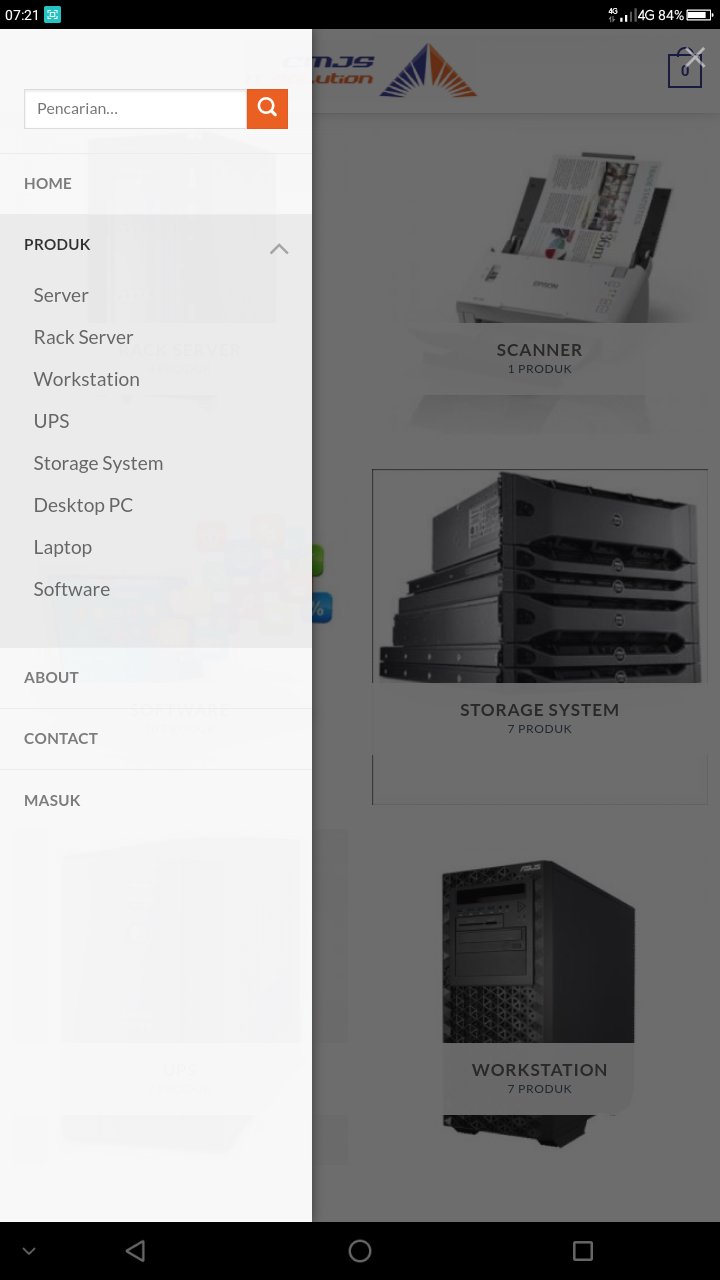
Task: Click the SCANNER category title
Action: point(539,350)
